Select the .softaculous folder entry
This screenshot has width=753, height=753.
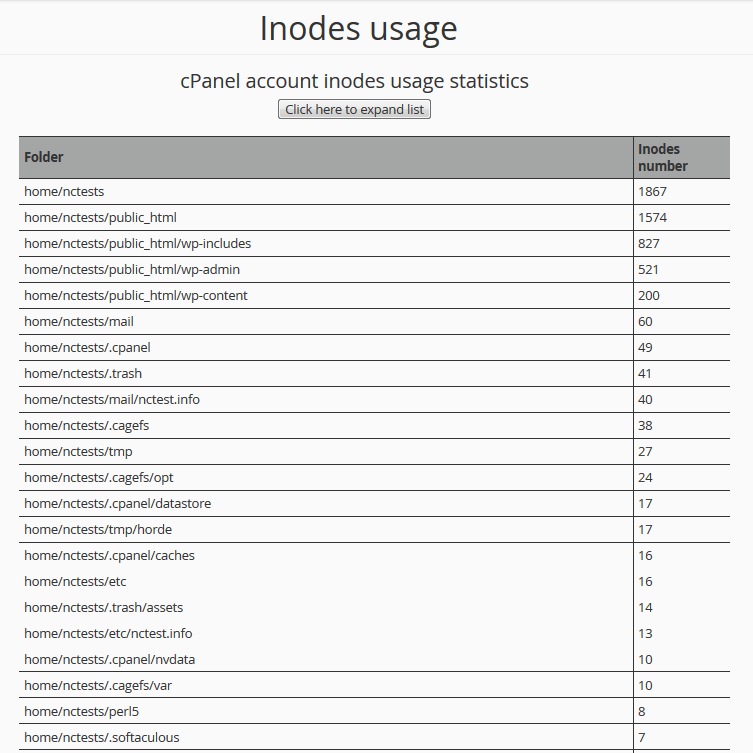click(375, 737)
